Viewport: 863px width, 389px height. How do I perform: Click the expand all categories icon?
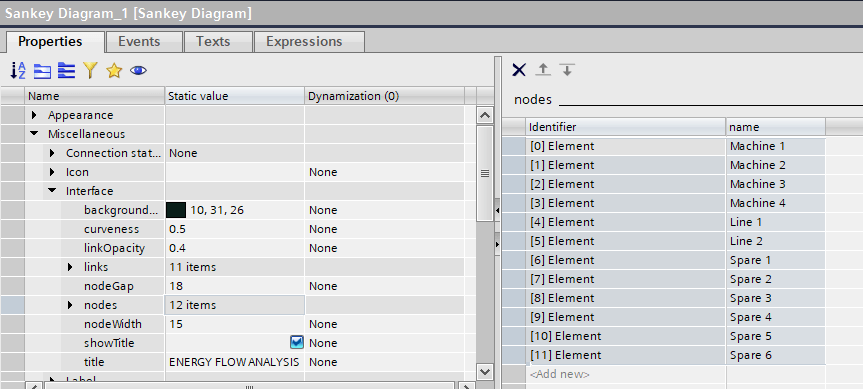42,70
